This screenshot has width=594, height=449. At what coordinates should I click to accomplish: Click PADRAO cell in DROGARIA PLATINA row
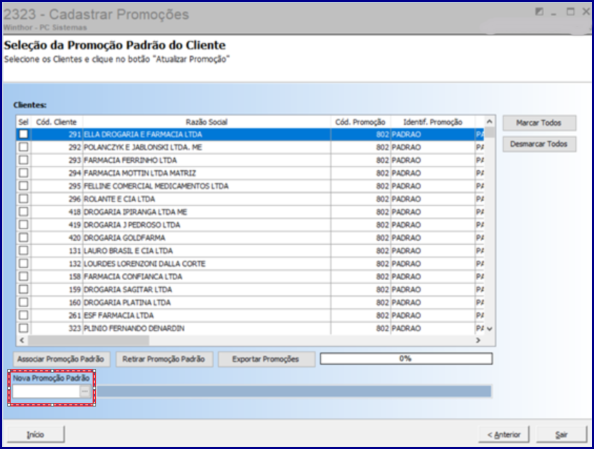pos(433,303)
